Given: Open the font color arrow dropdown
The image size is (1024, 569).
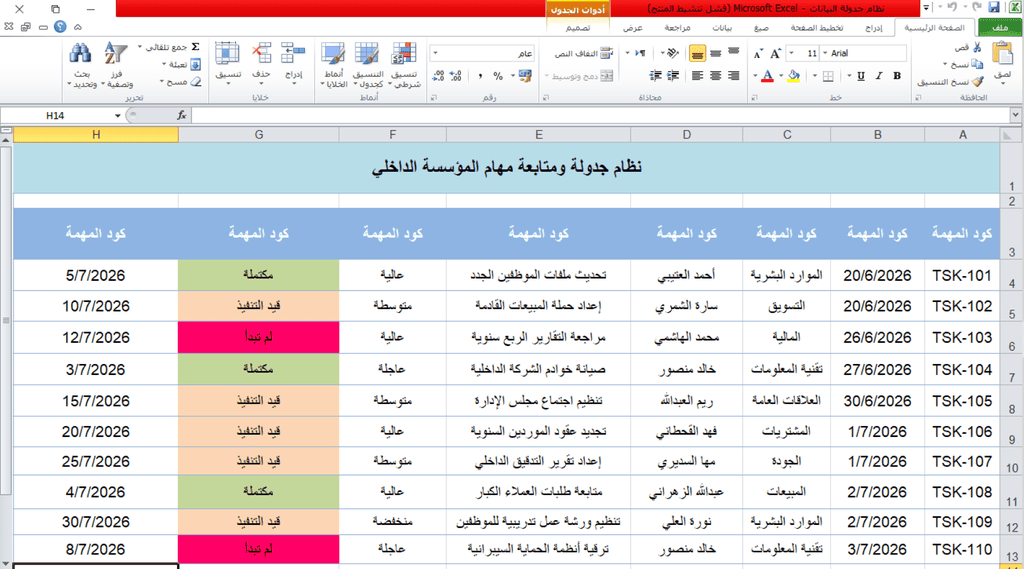Looking at the screenshot, I should 755,76.
